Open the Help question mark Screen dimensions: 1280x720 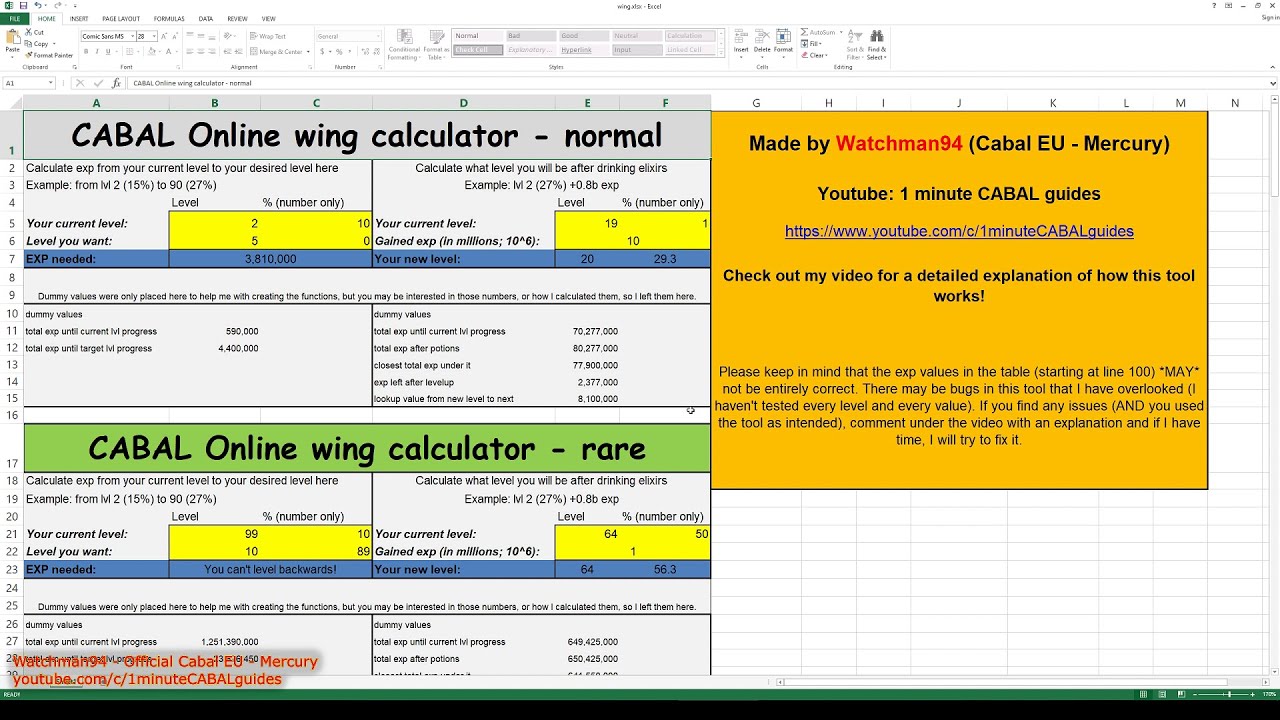pos(1214,6)
